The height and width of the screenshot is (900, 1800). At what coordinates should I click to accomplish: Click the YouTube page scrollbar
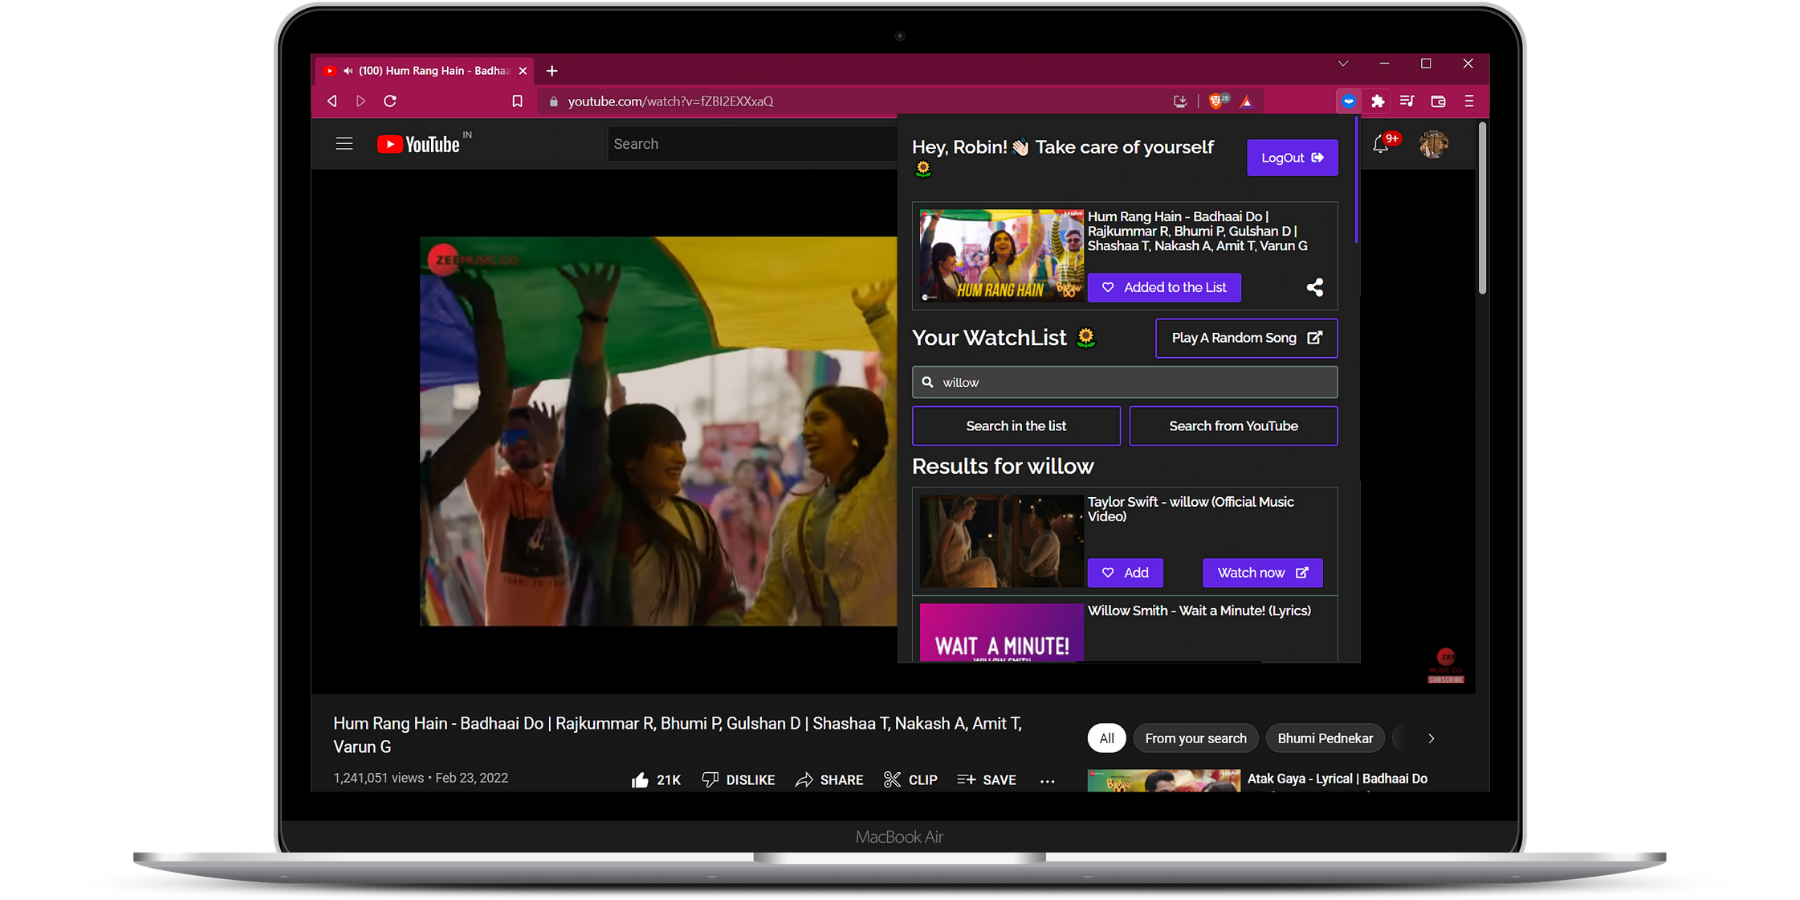pyautogui.click(x=1482, y=208)
